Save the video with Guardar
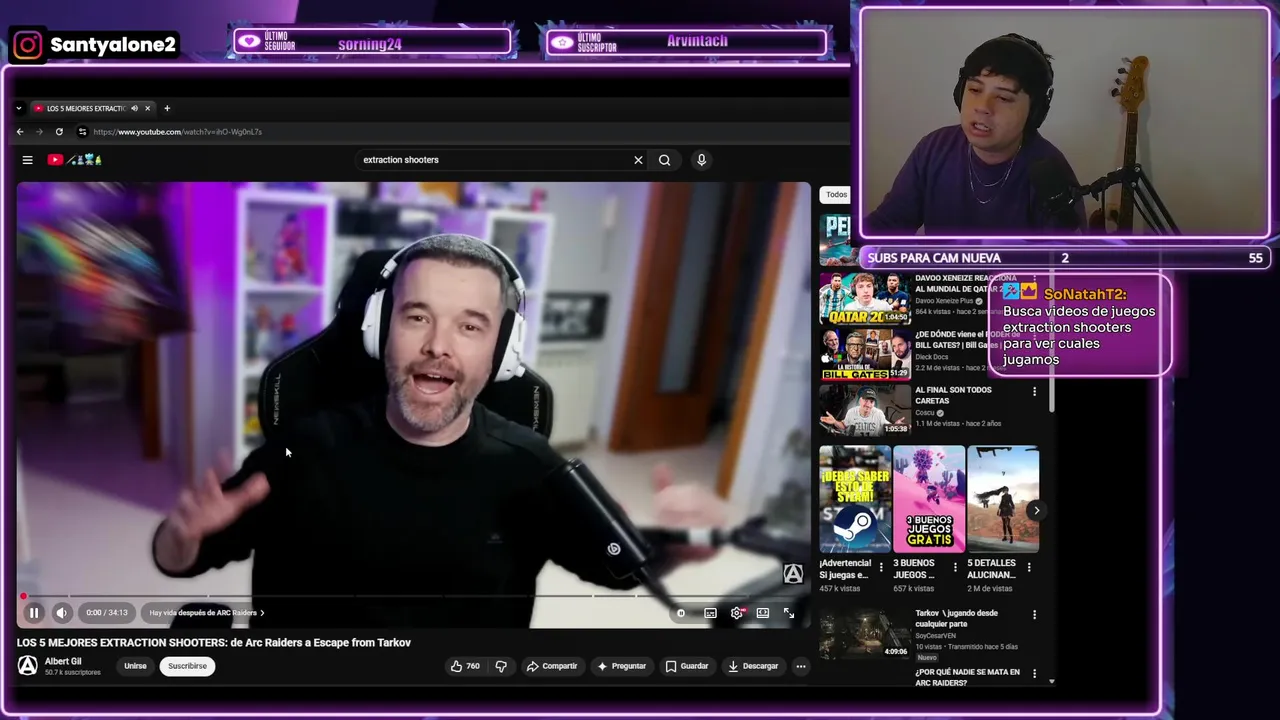The width and height of the screenshot is (1280, 720). point(688,666)
